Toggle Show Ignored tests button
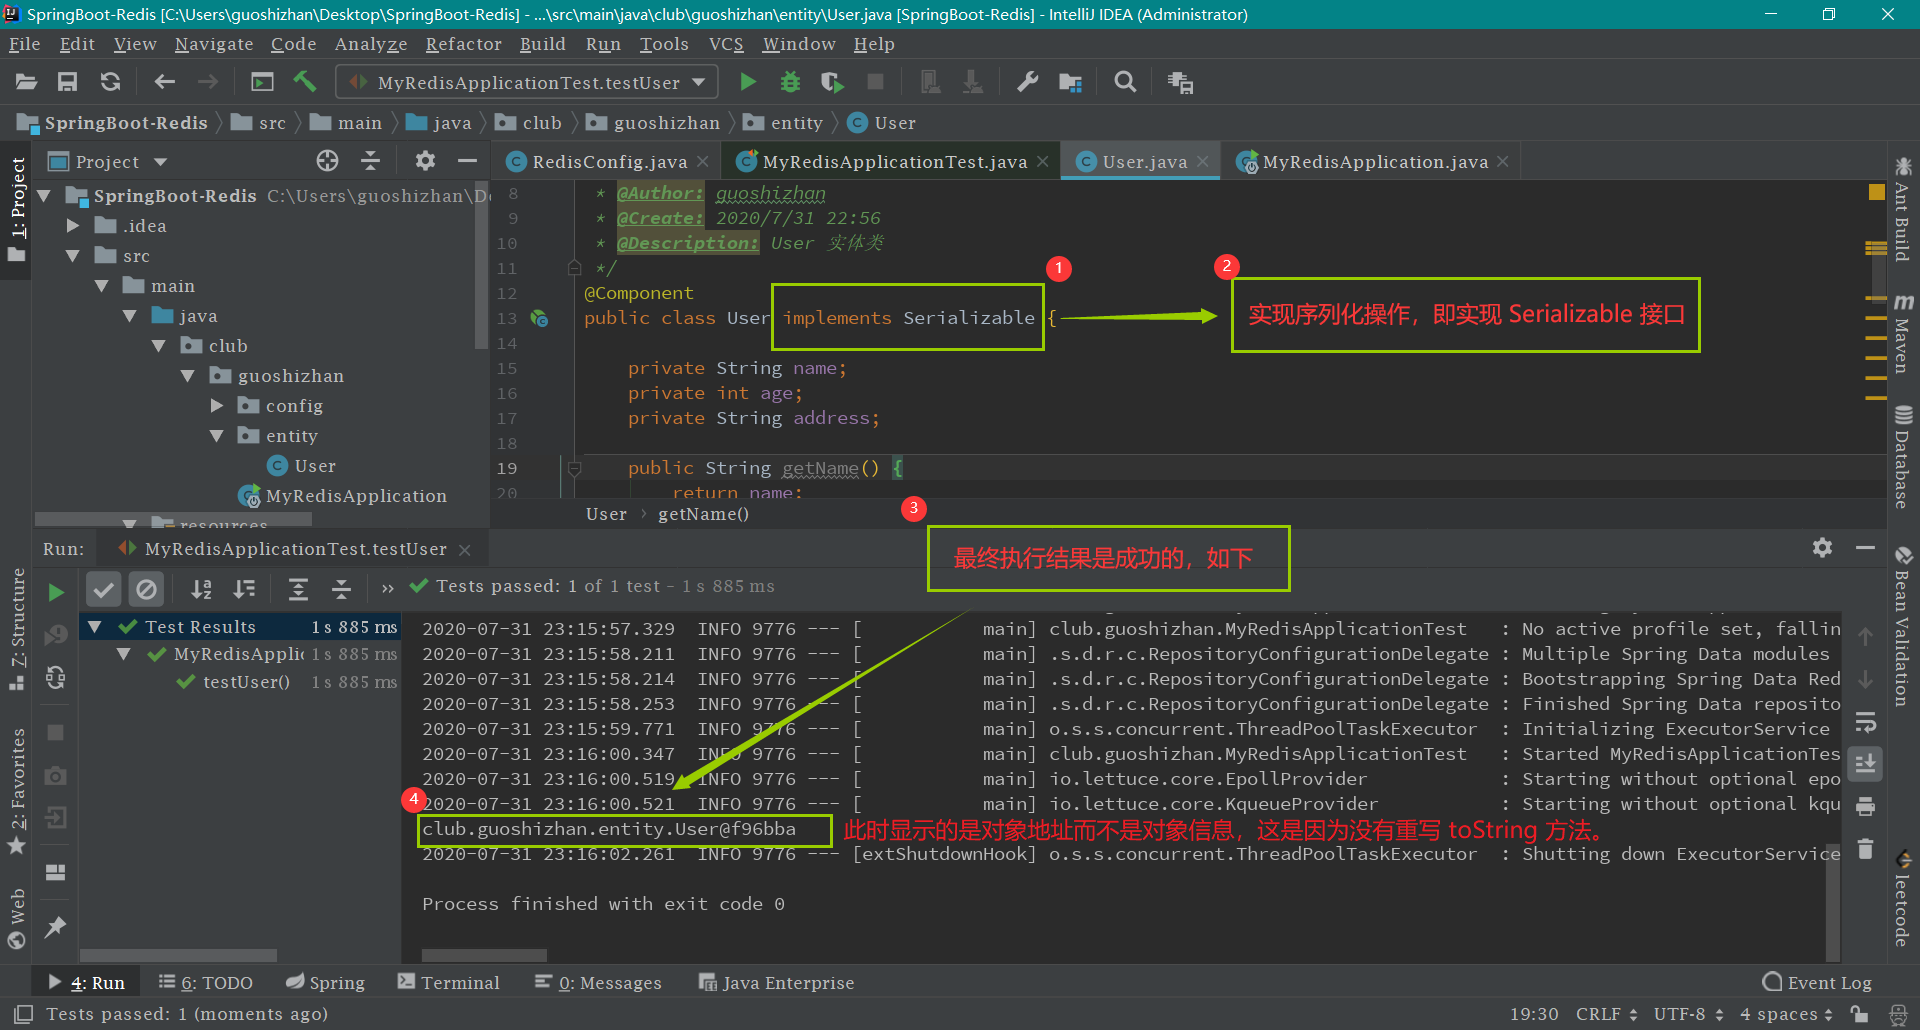The image size is (1920, 1030). click(146, 589)
